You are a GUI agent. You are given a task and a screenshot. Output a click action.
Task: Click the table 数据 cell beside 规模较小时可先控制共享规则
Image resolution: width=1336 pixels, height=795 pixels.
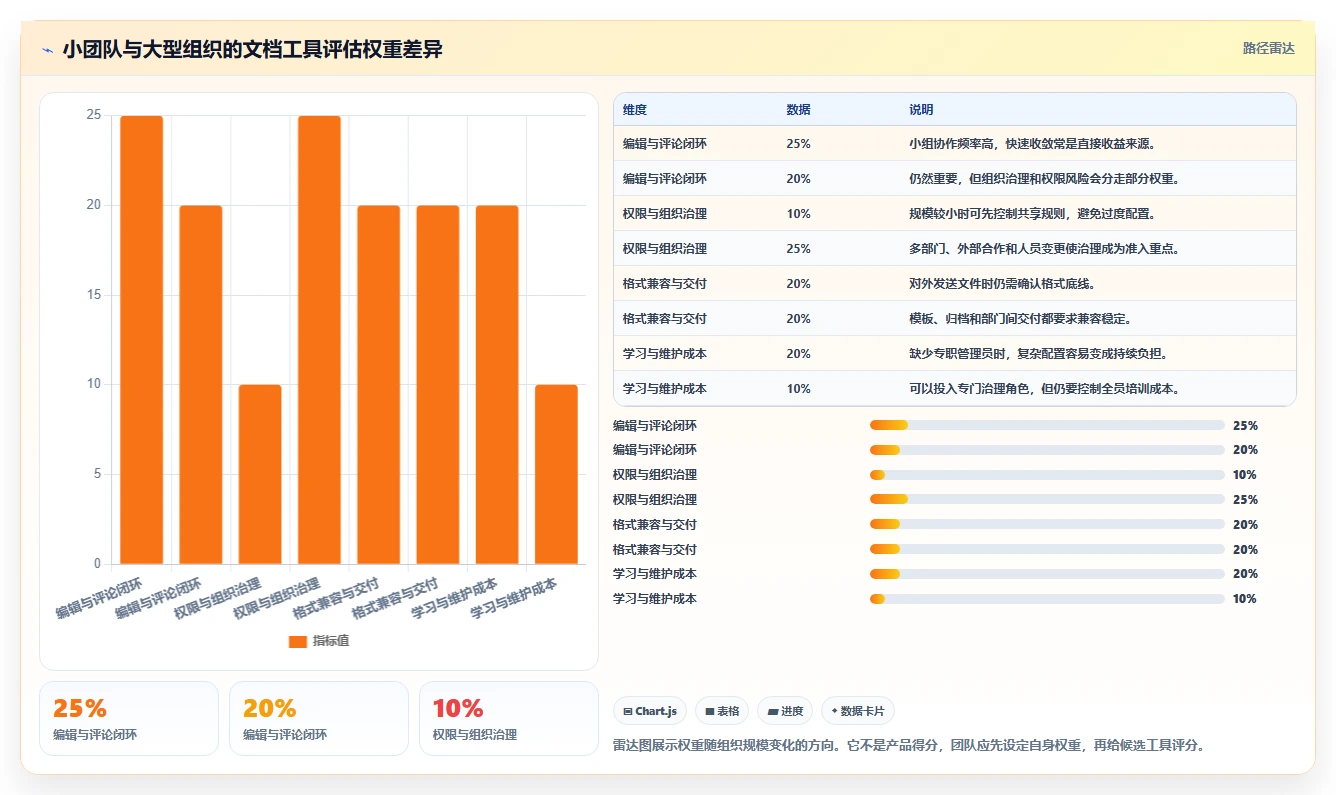click(798, 214)
